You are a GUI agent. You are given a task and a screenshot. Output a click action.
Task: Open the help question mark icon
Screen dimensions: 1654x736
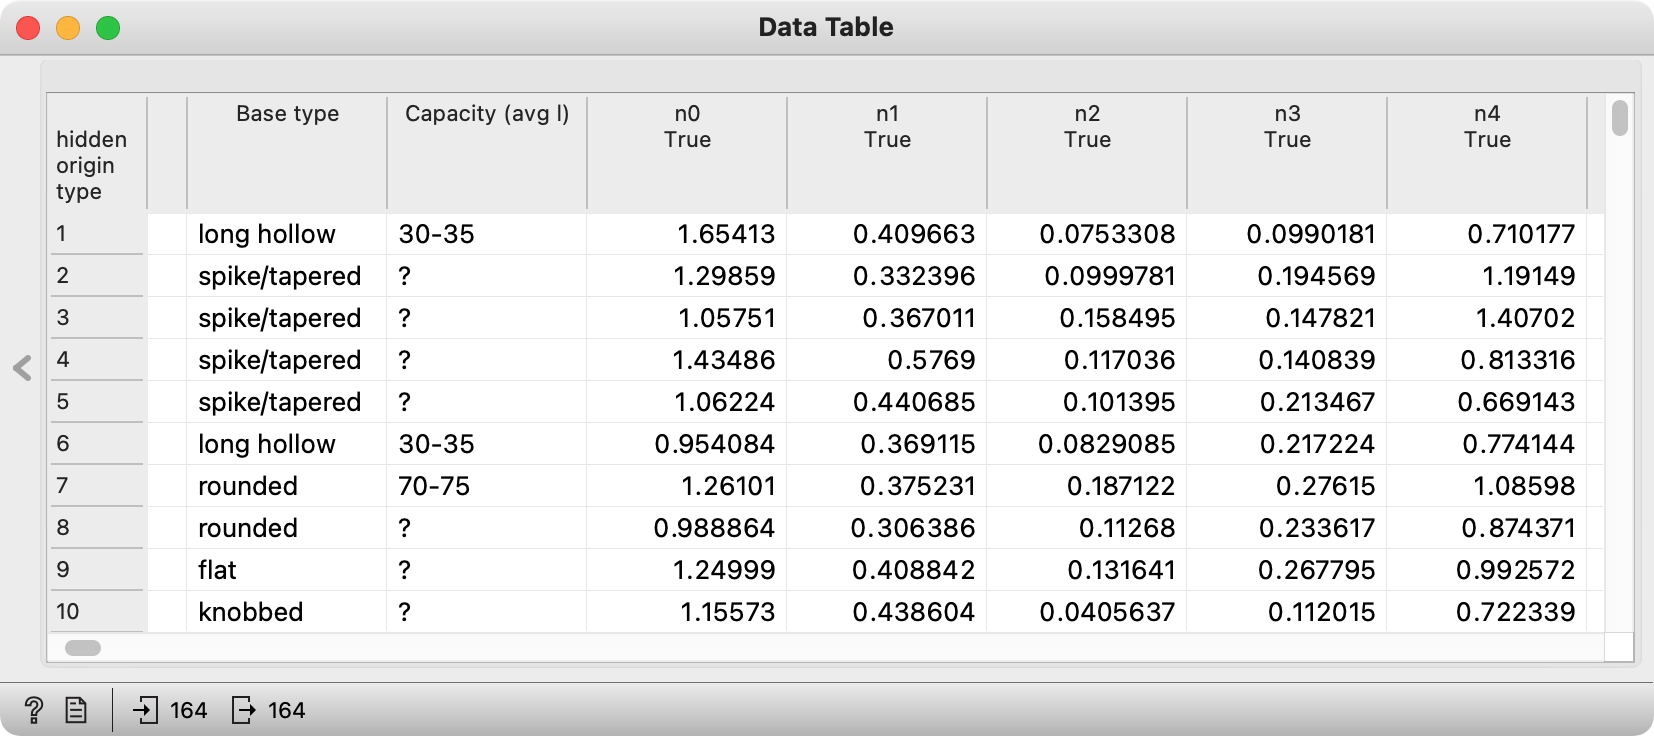pyautogui.click(x=33, y=710)
